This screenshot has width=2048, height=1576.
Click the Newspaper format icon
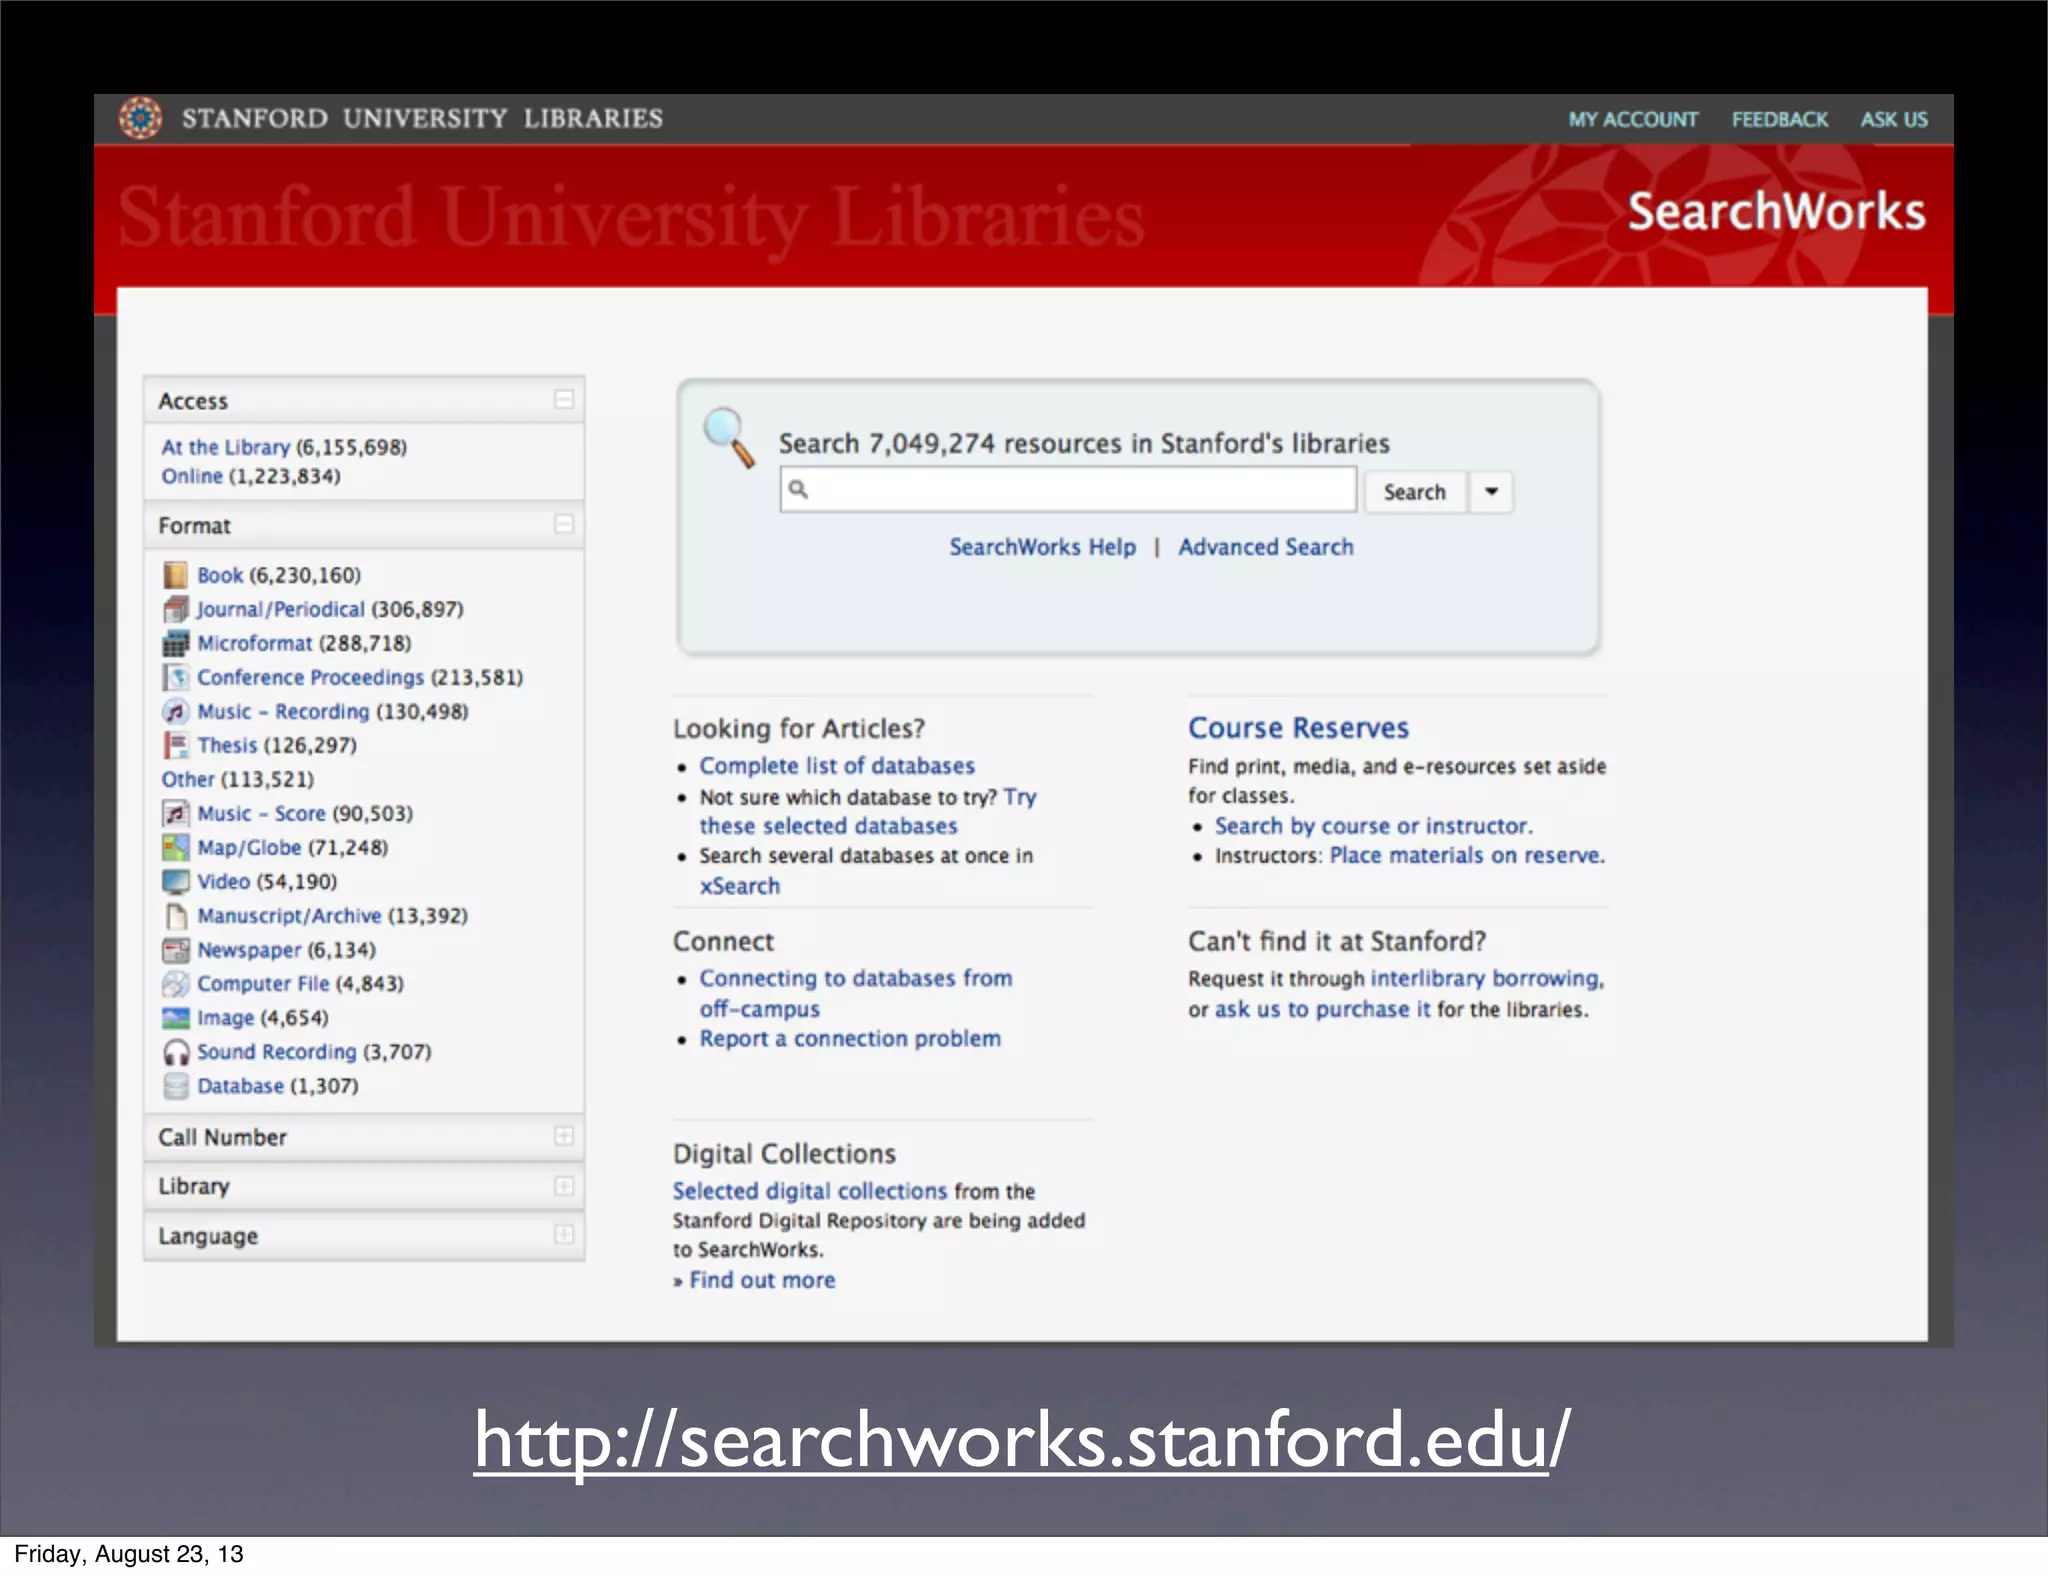pyautogui.click(x=175, y=950)
